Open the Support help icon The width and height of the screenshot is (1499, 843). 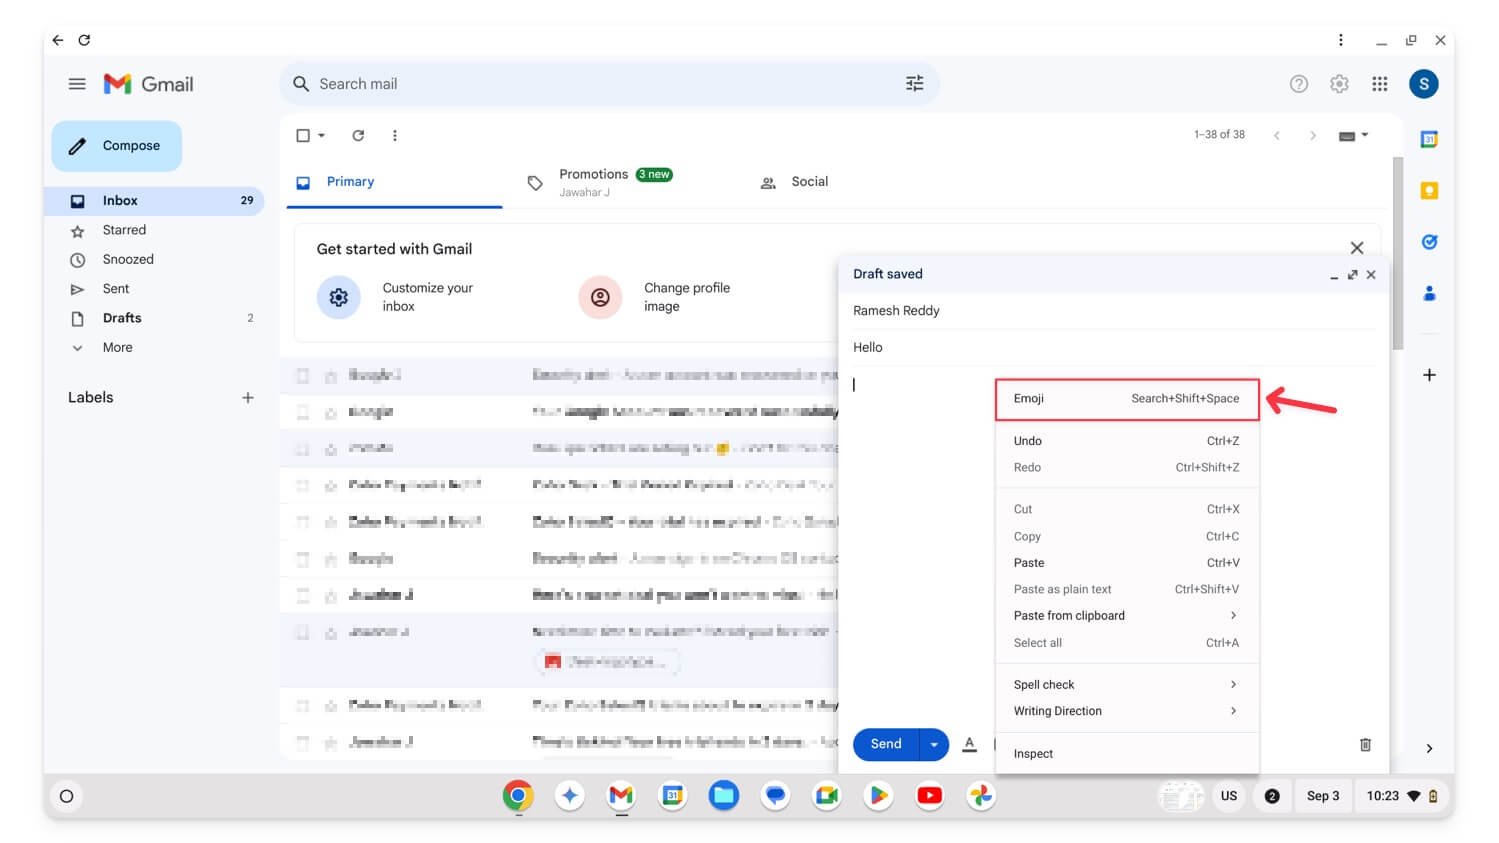click(1298, 84)
